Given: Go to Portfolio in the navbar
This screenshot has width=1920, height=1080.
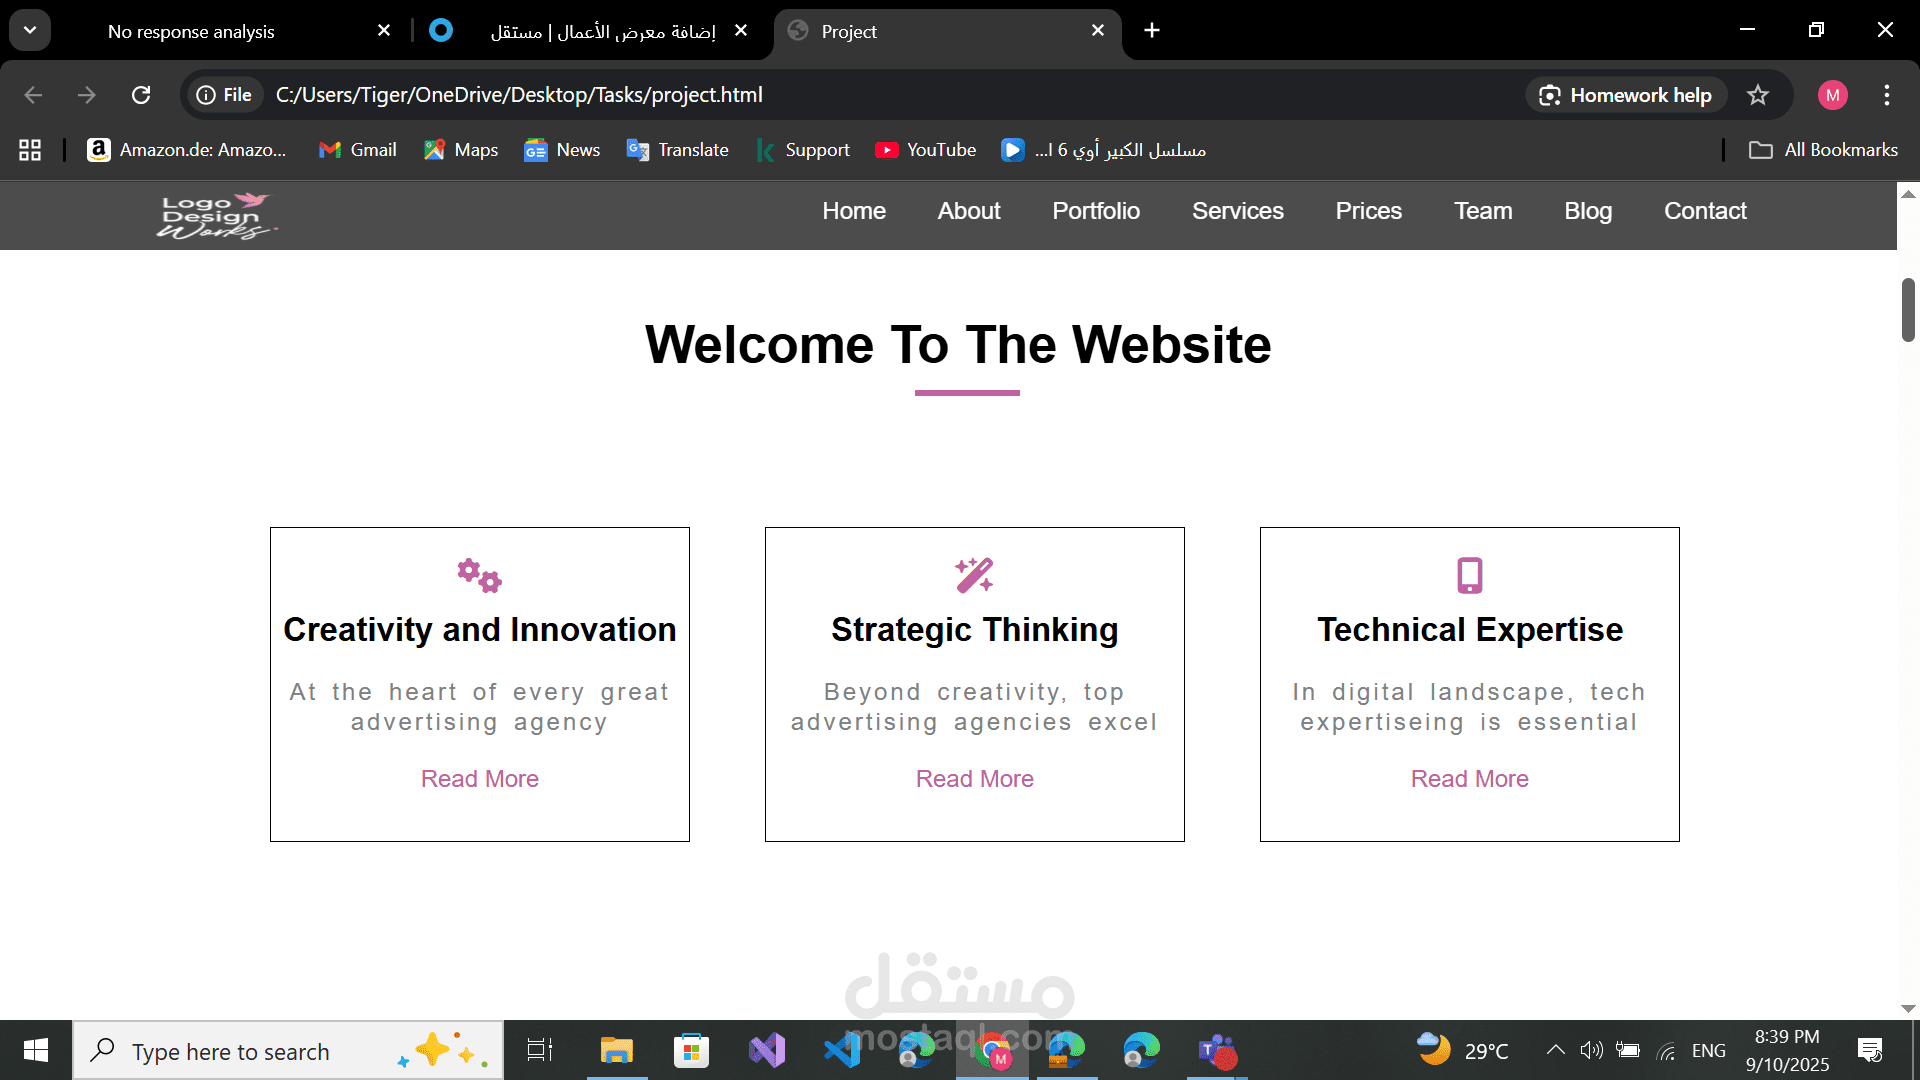Looking at the screenshot, I should click(x=1096, y=211).
